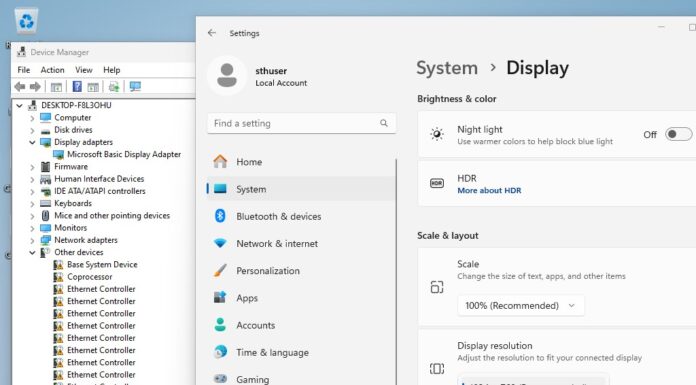Open the More about HDR link
This screenshot has height=385, width=696.
(489, 191)
